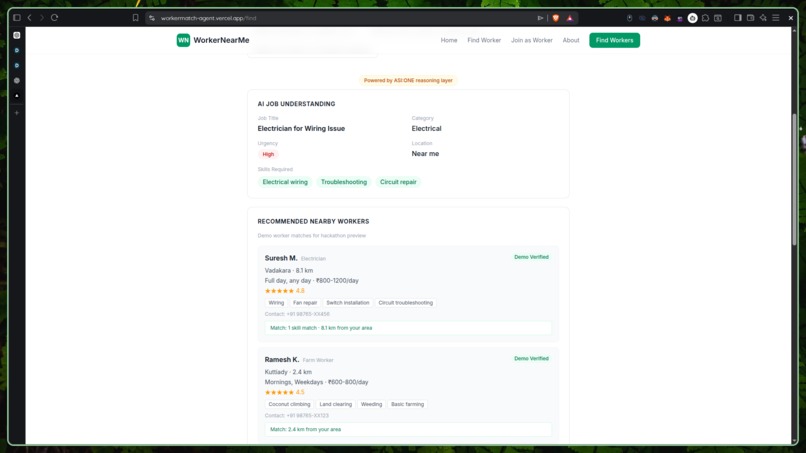Open Ramesh K. worker name
The width and height of the screenshot is (806, 453).
coord(282,359)
